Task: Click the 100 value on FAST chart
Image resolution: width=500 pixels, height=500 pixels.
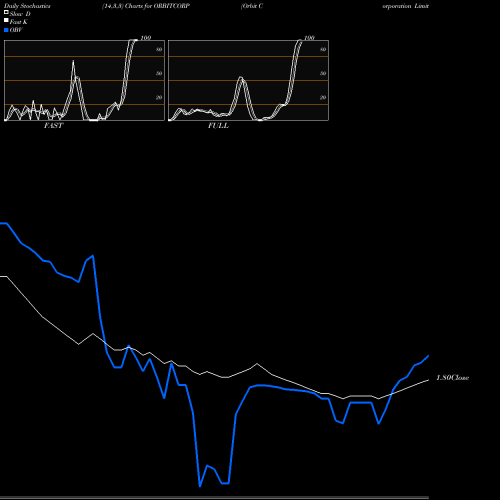Action: coord(146,38)
